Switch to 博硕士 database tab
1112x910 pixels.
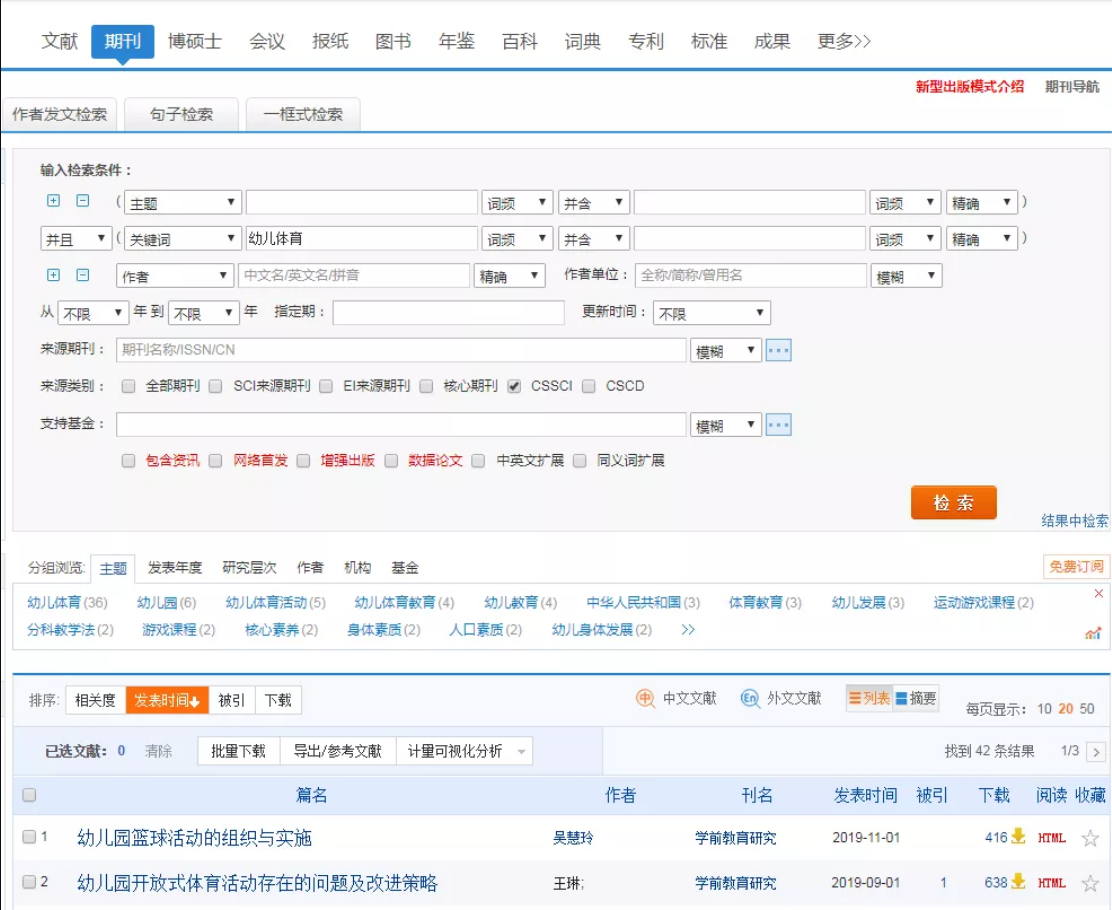[x=194, y=41]
